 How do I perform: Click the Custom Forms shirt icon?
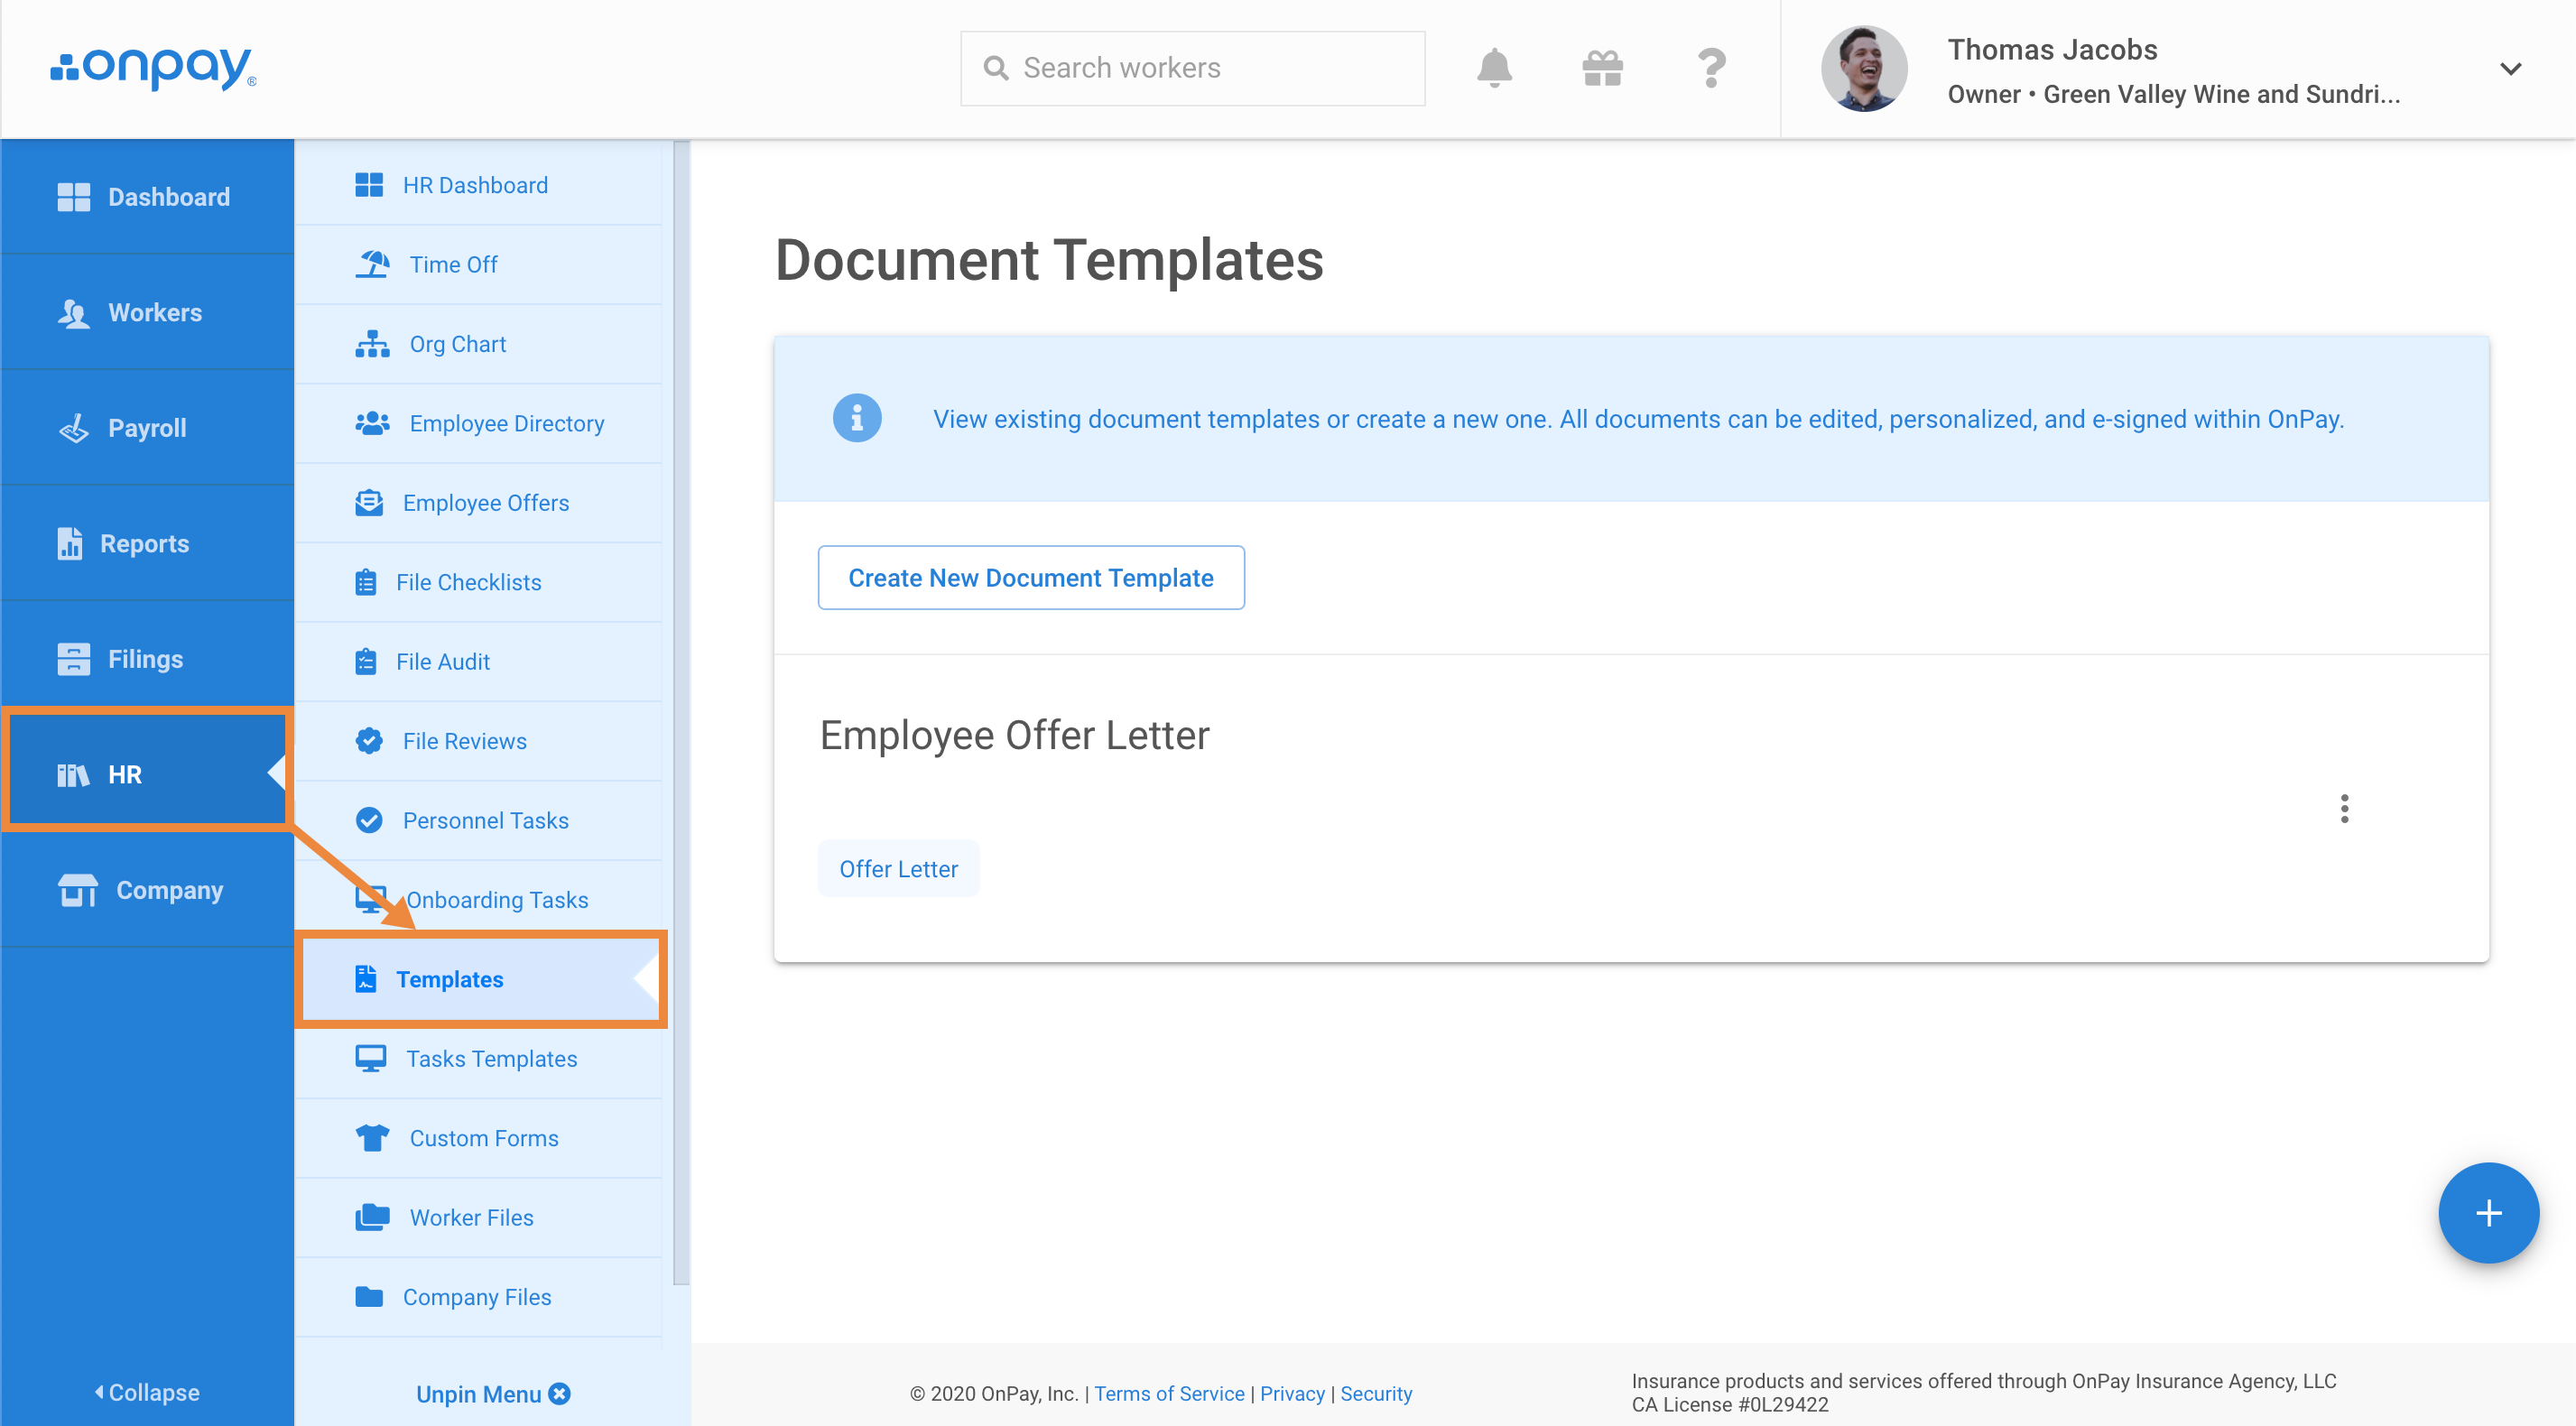pyautogui.click(x=372, y=1138)
